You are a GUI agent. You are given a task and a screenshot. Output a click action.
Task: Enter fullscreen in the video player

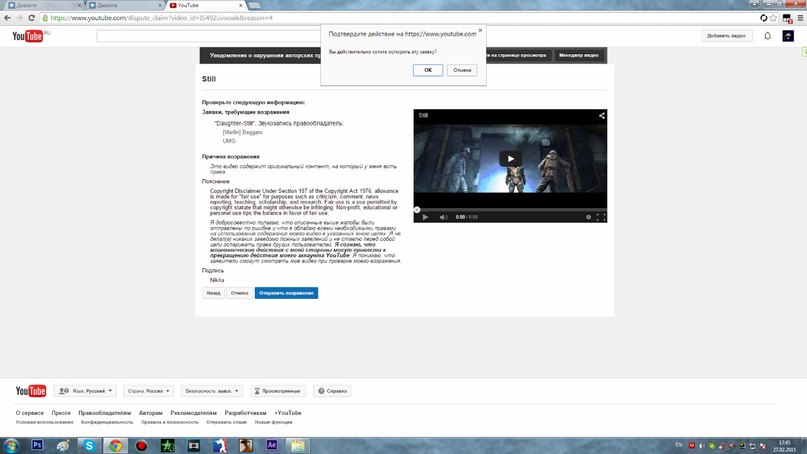[x=601, y=217]
